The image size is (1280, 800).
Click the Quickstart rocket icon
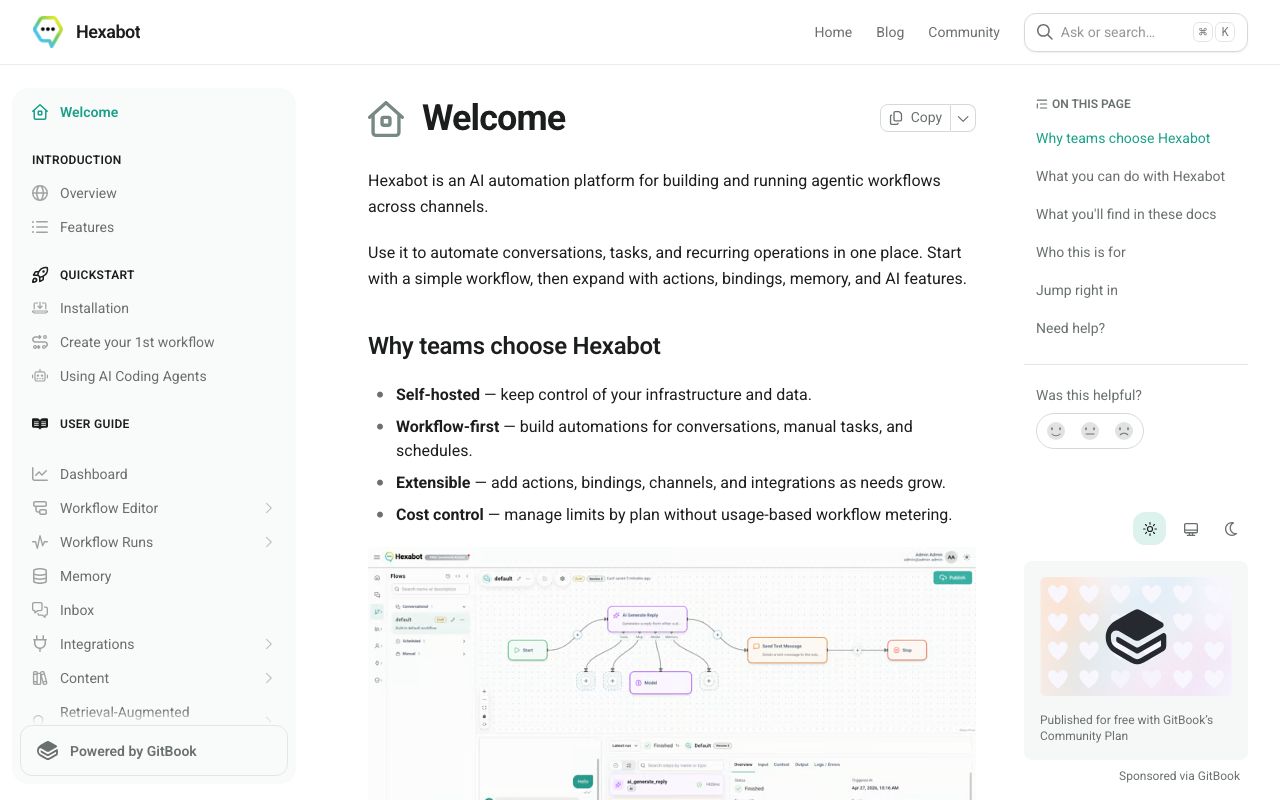pos(40,275)
